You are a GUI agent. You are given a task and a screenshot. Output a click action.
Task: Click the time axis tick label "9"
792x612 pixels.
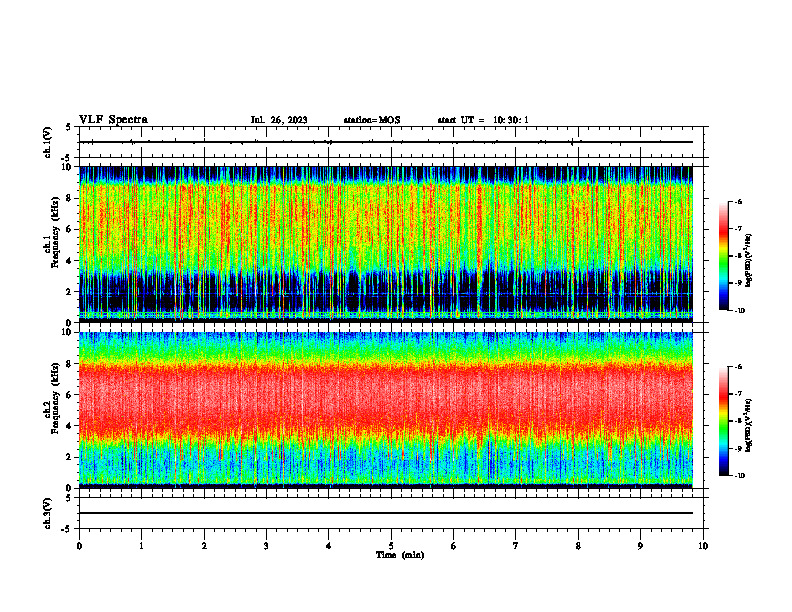point(640,545)
